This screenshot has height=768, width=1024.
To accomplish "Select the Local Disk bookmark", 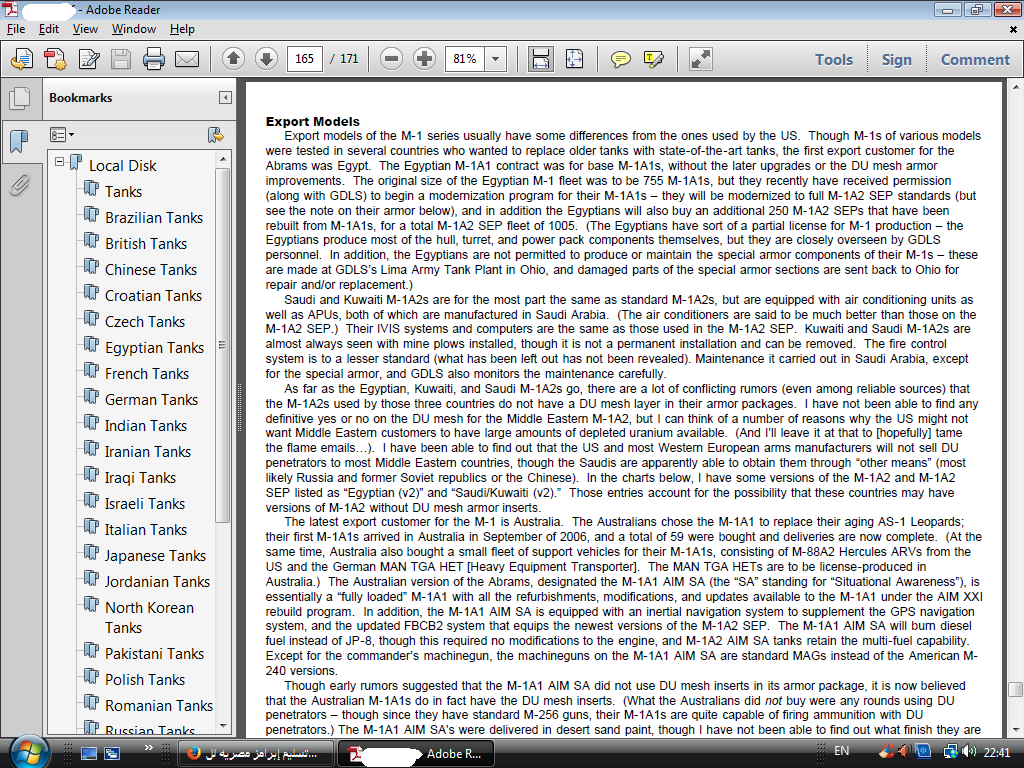I will pyautogui.click(x=122, y=166).
